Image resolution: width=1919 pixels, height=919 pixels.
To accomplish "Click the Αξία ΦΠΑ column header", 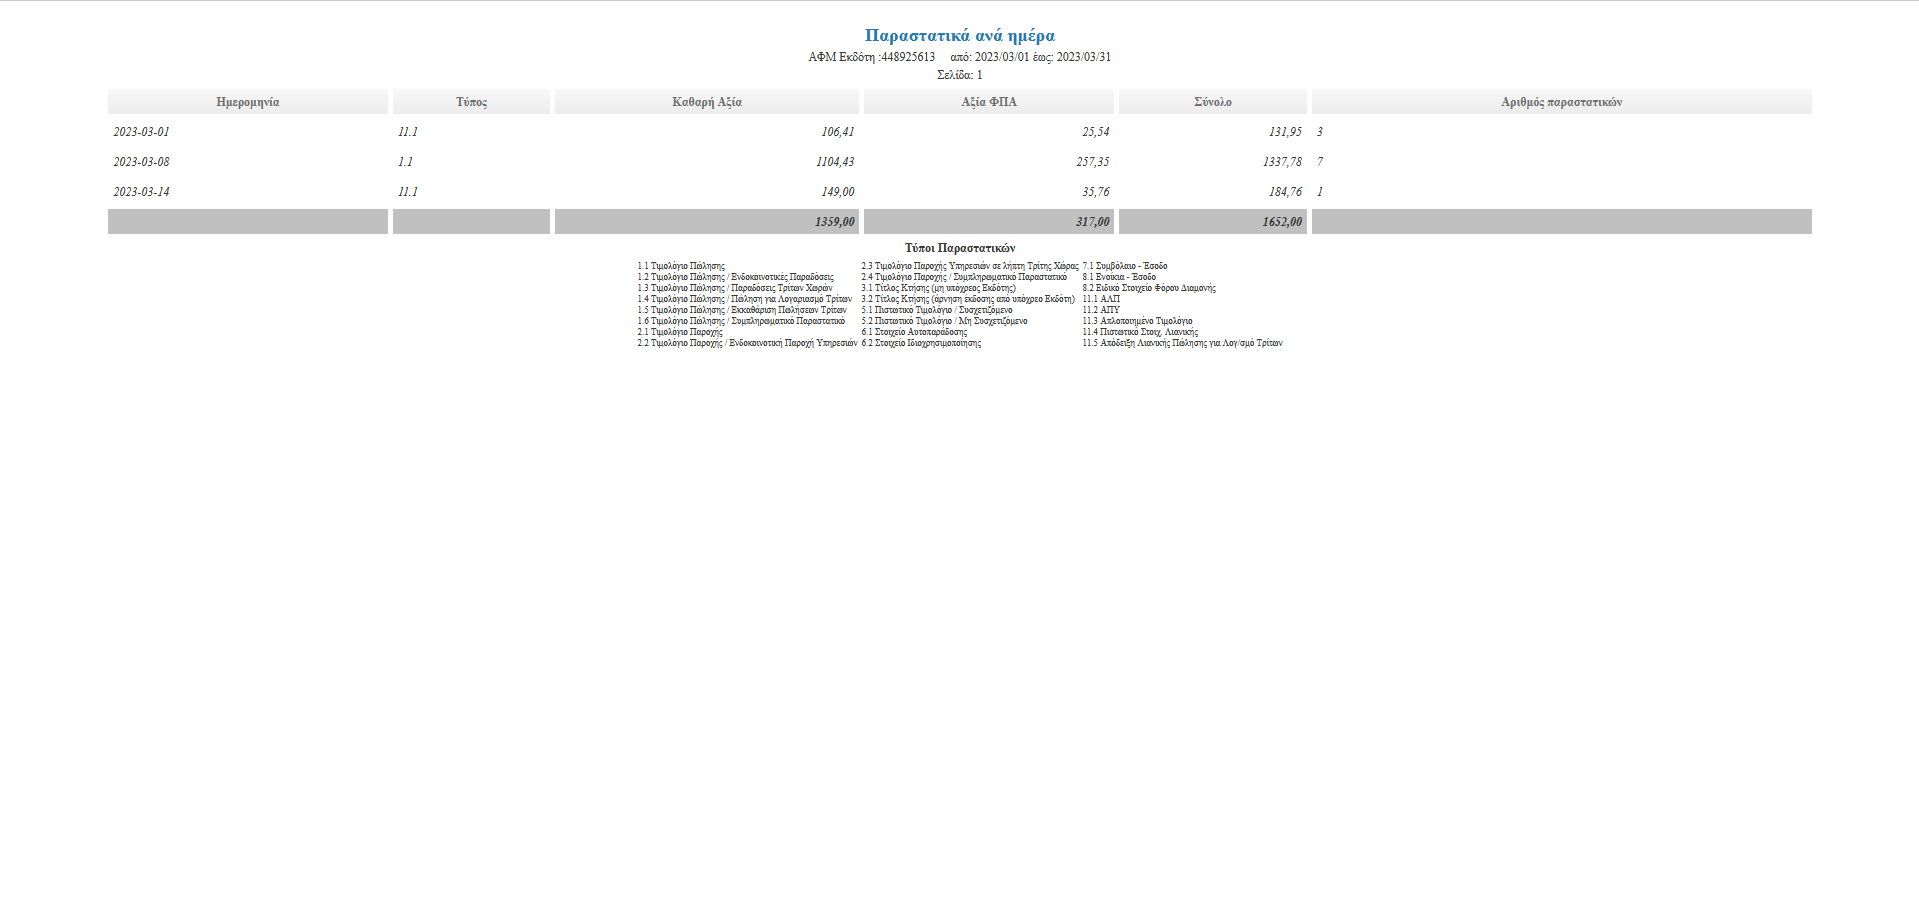I will point(987,101).
